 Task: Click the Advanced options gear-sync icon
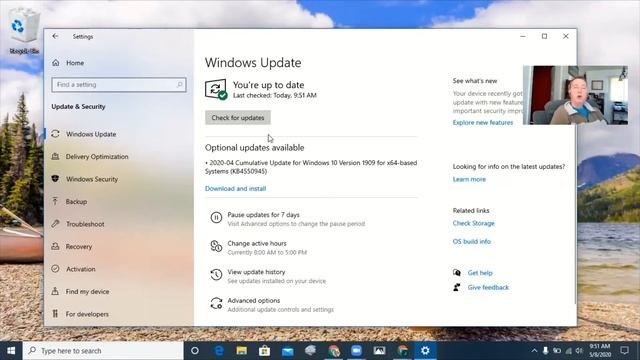pos(216,303)
